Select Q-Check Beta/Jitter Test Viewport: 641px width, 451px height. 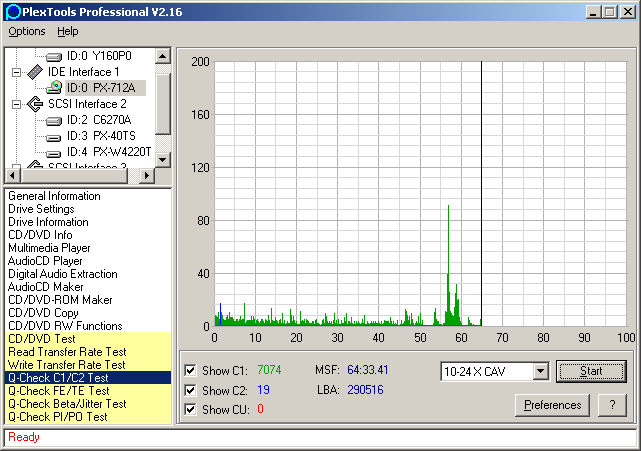point(88,404)
